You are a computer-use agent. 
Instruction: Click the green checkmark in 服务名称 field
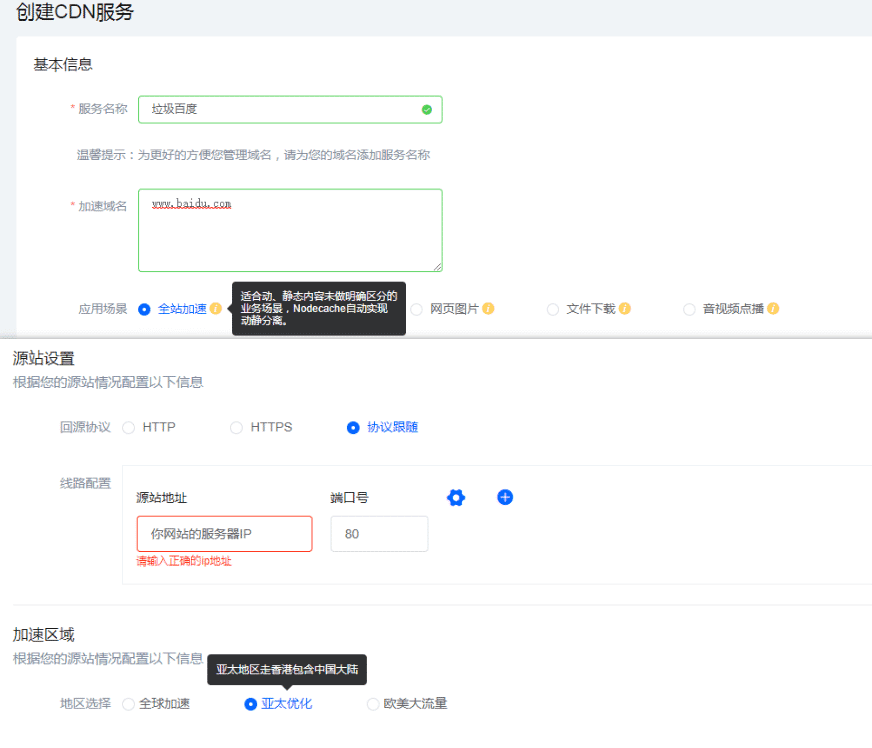[427, 110]
